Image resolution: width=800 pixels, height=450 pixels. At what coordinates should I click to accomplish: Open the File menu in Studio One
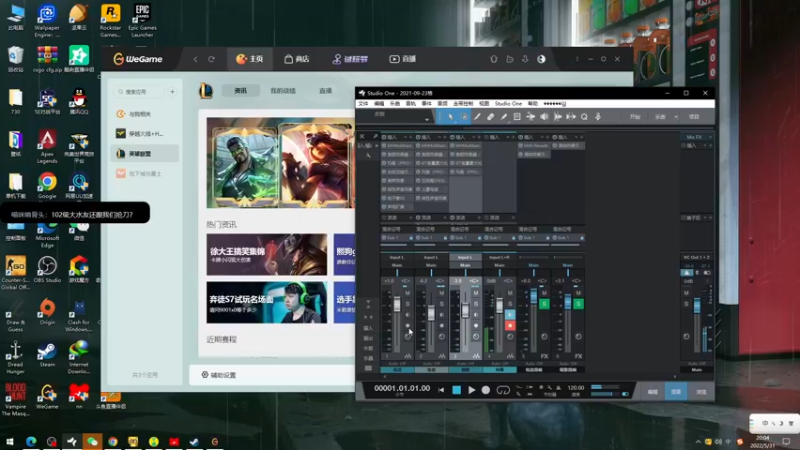tap(363, 104)
